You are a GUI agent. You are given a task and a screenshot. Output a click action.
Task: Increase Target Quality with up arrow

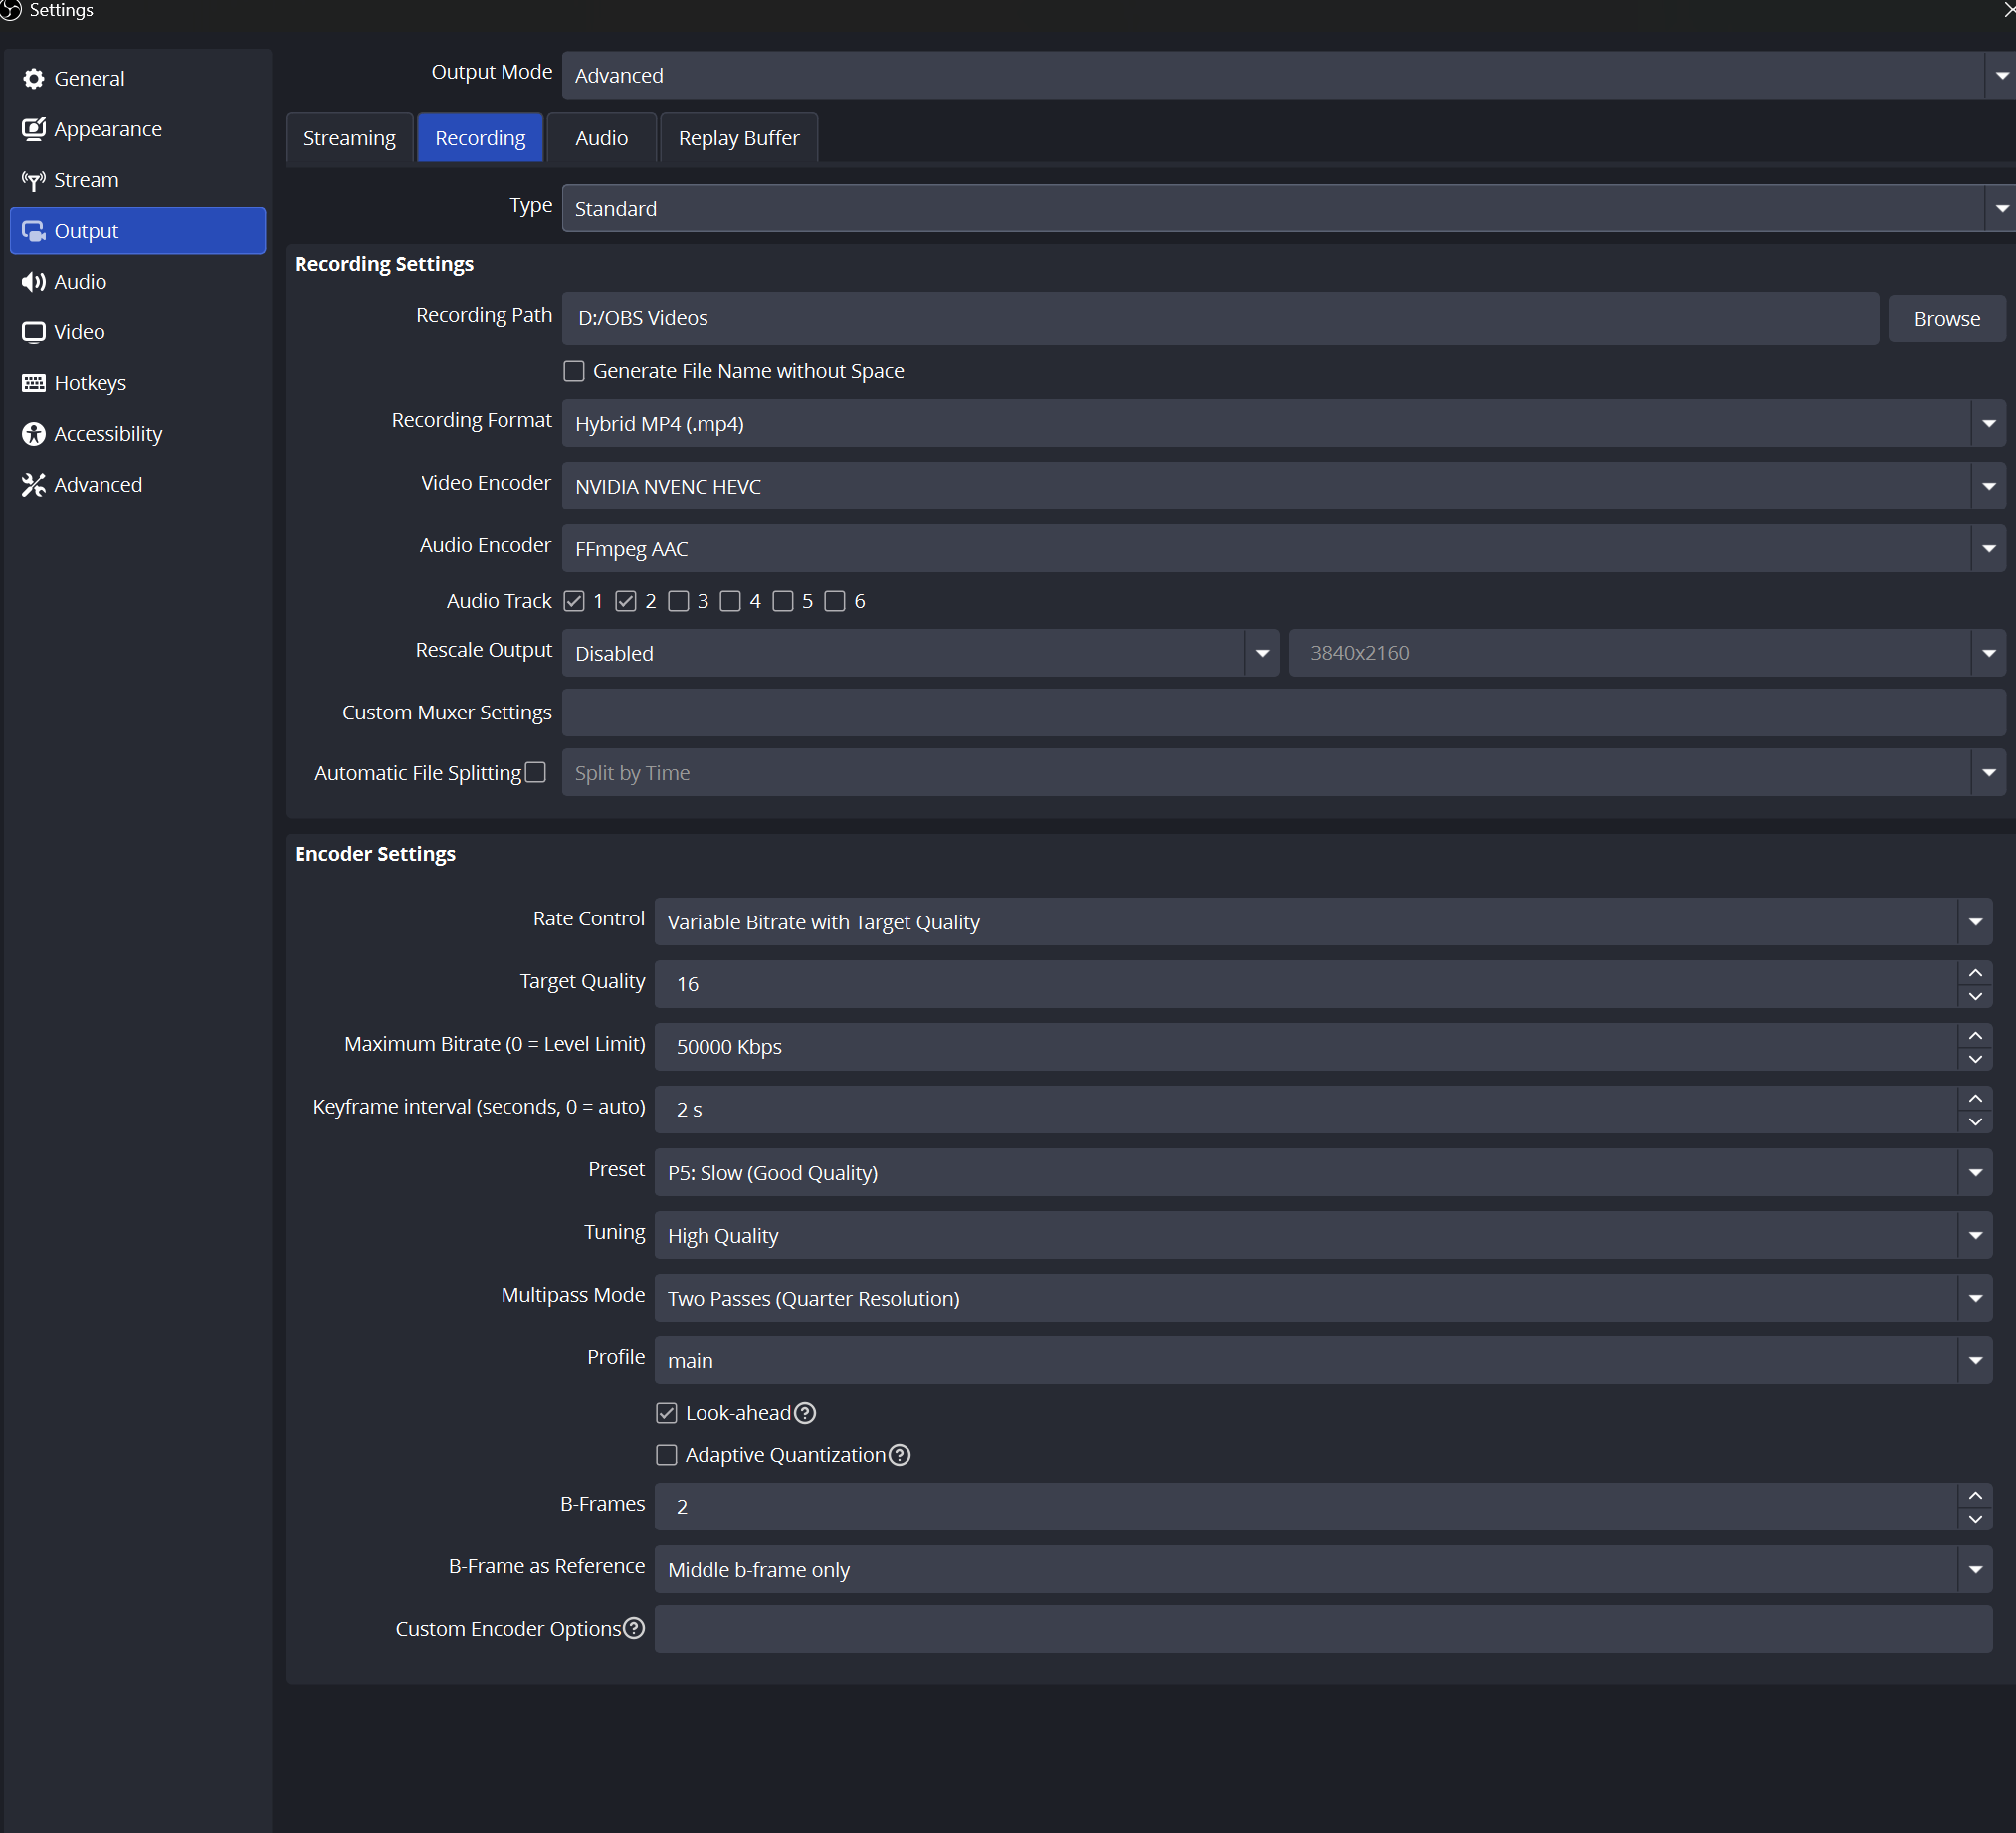tap(1975, 973)
